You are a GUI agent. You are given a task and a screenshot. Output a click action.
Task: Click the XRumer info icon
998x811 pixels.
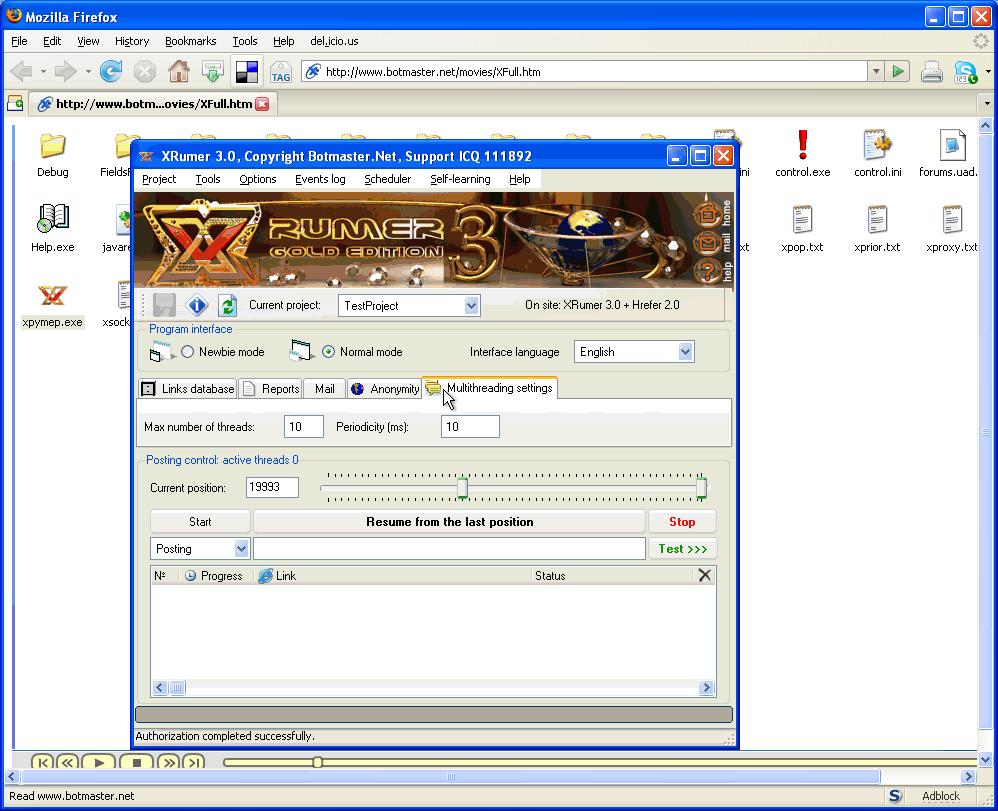(197, 306)
